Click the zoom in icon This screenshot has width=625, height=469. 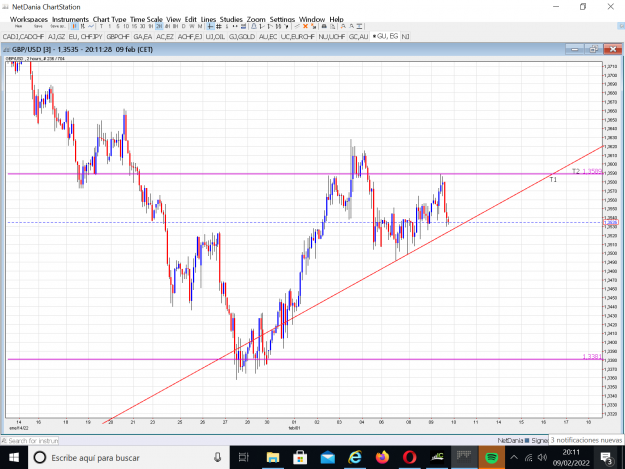coord(343,26)
